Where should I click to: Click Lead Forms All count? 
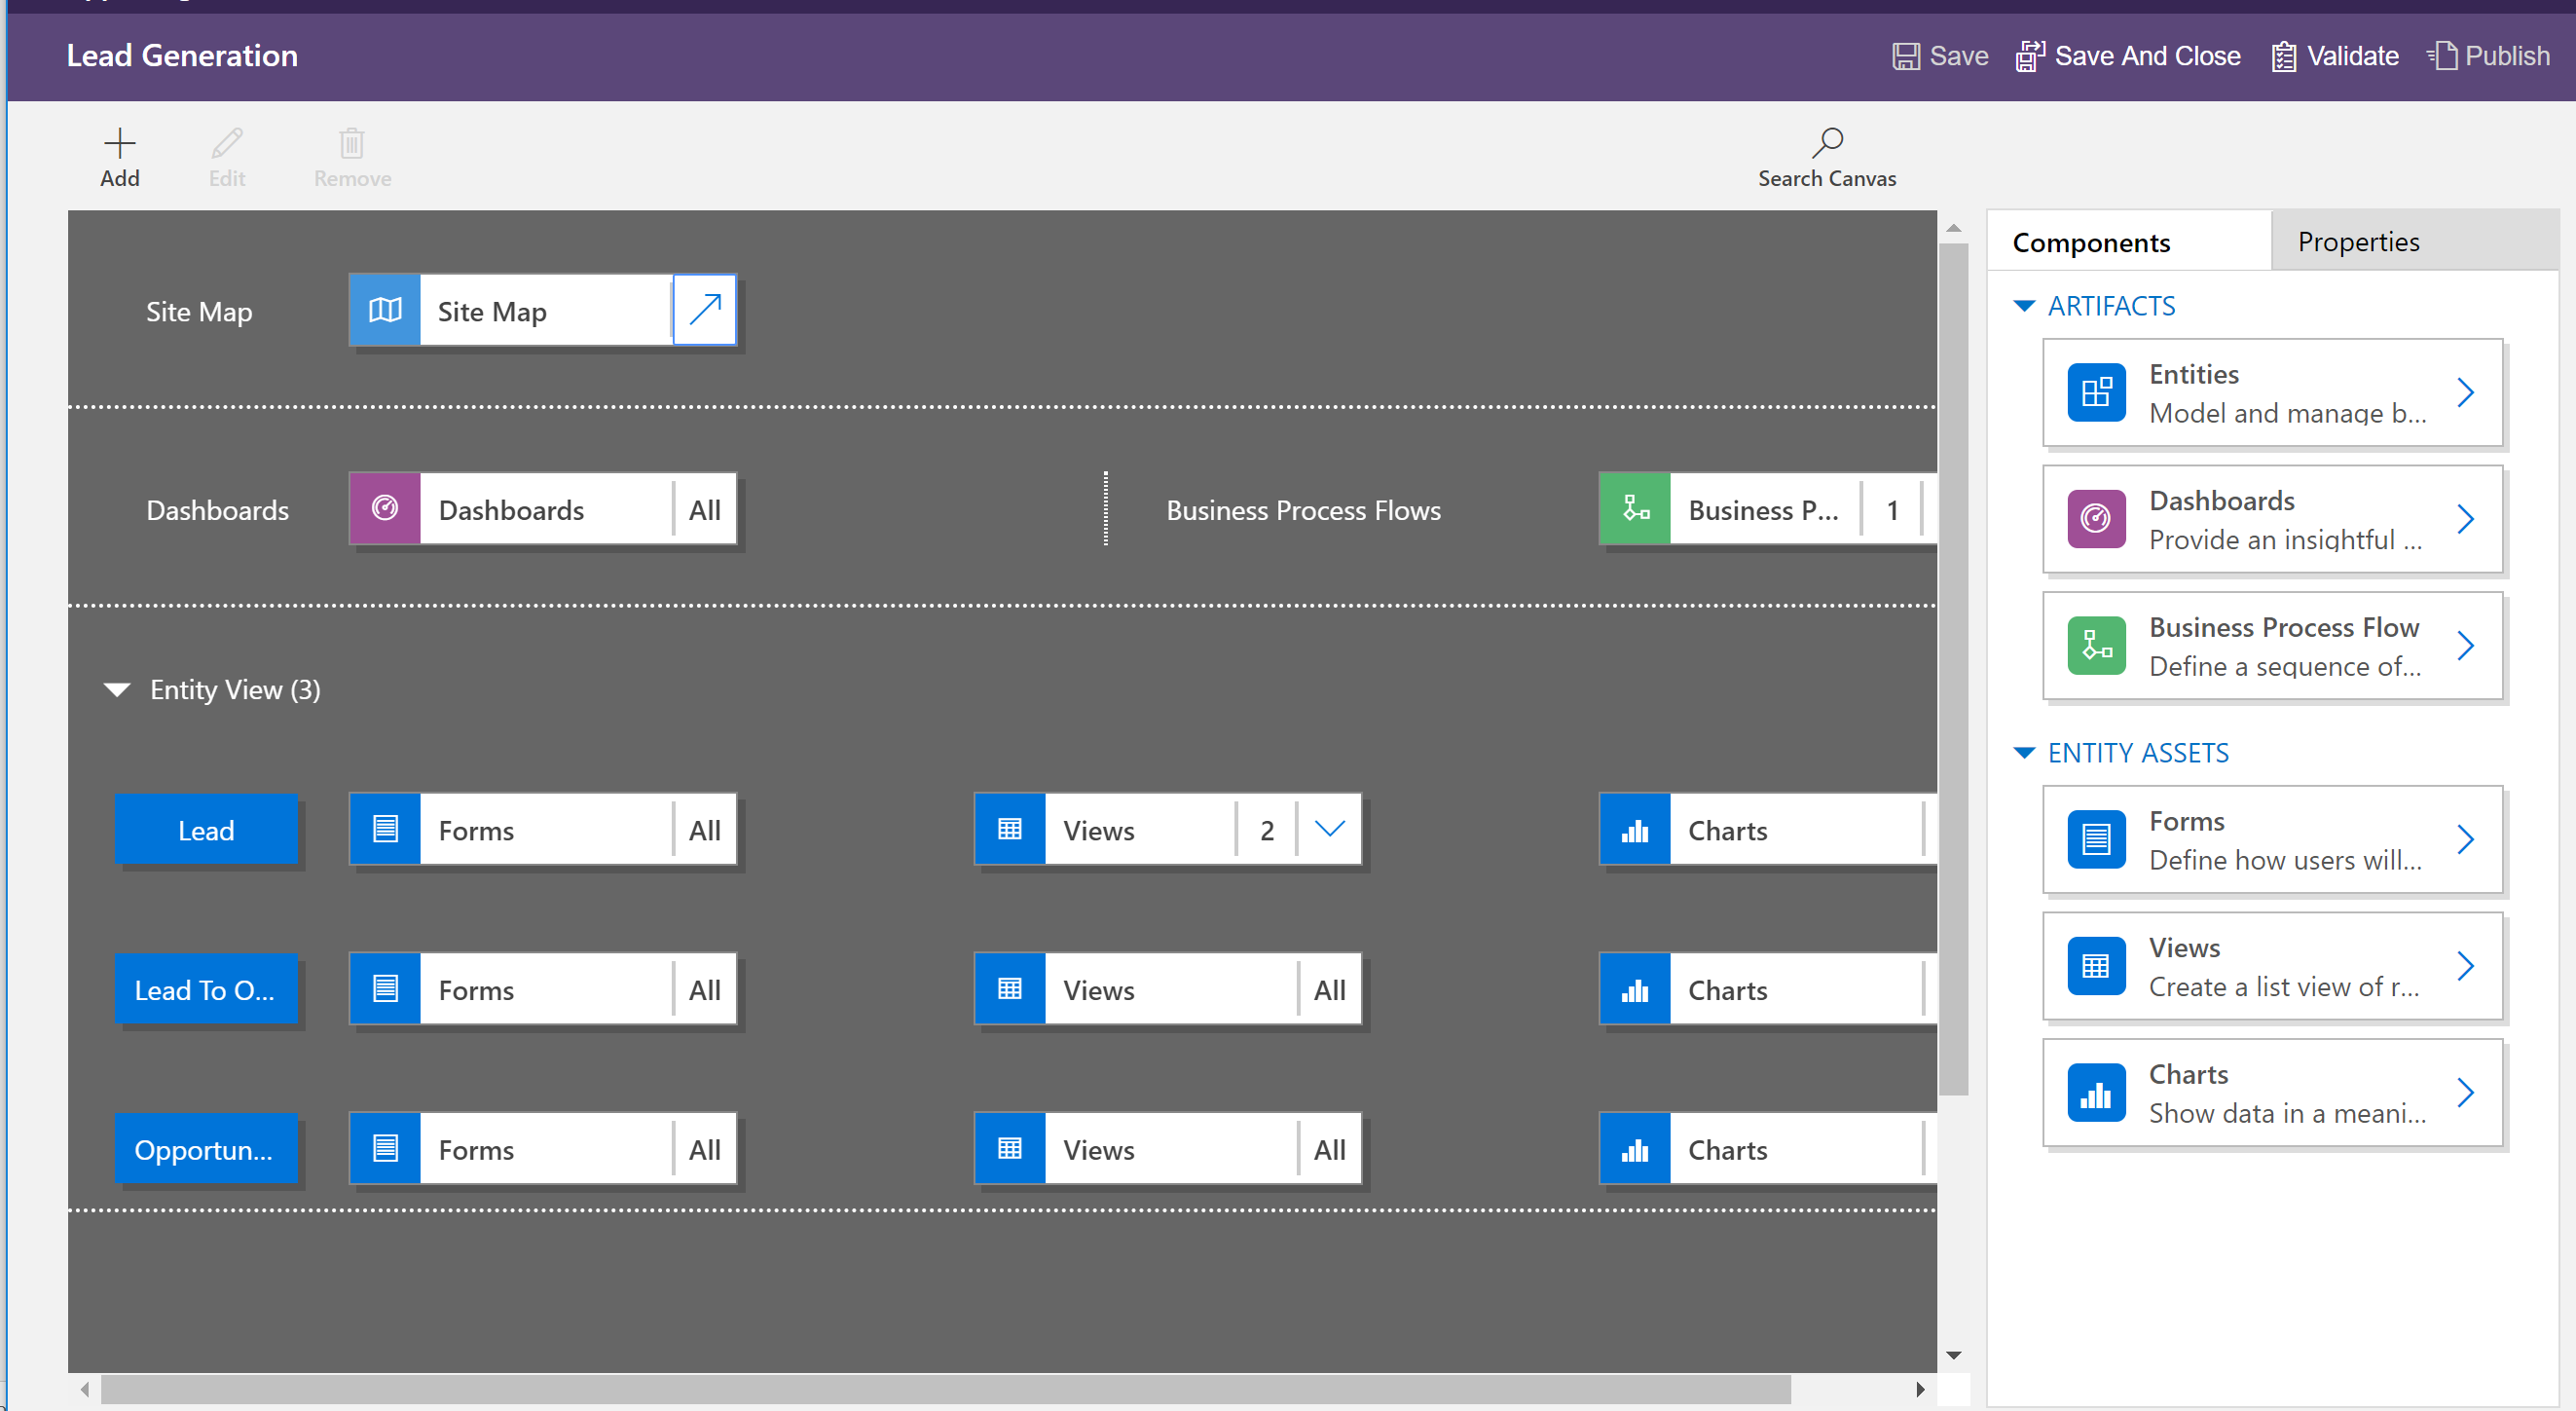tap(705, 829)
